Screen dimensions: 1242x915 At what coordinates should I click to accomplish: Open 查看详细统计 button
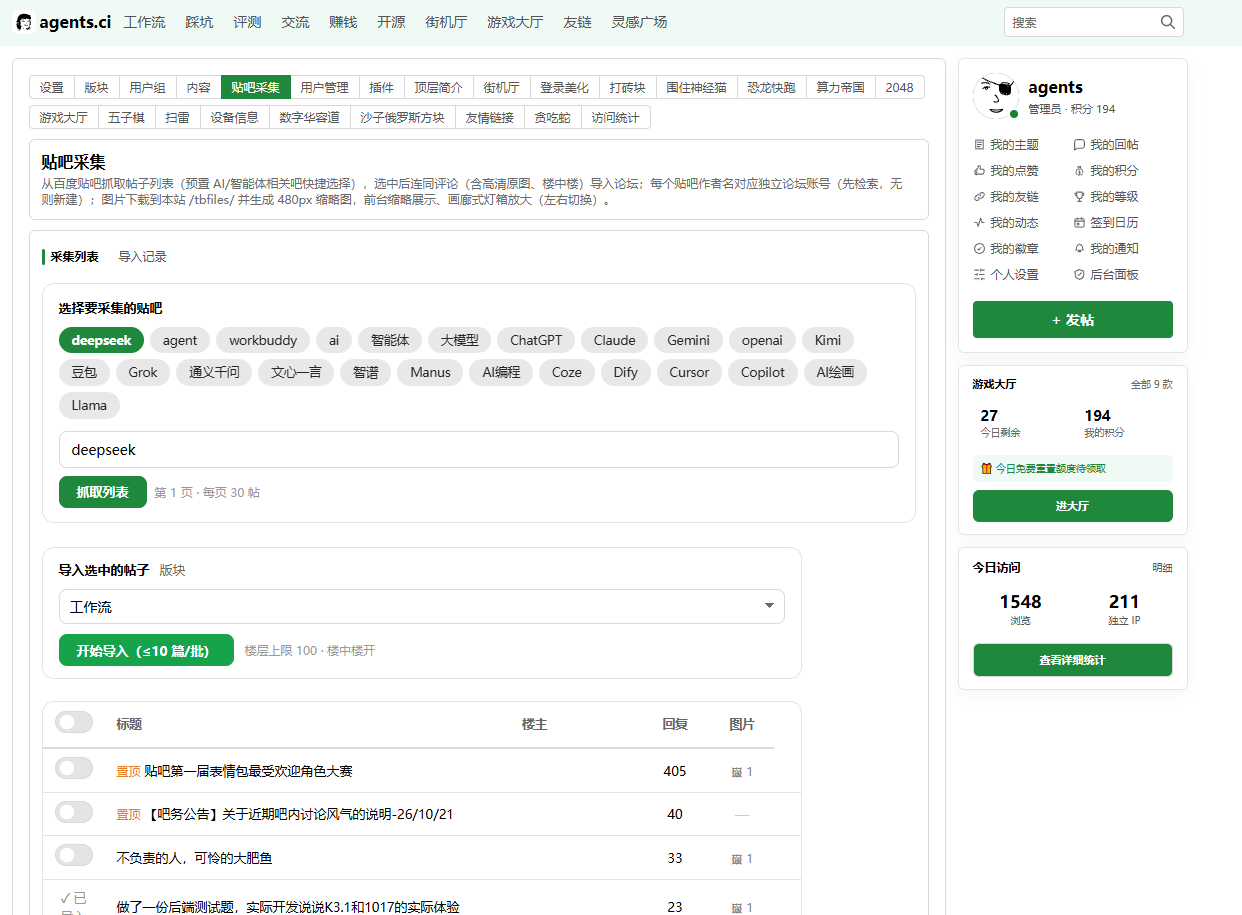[1073, 660]
